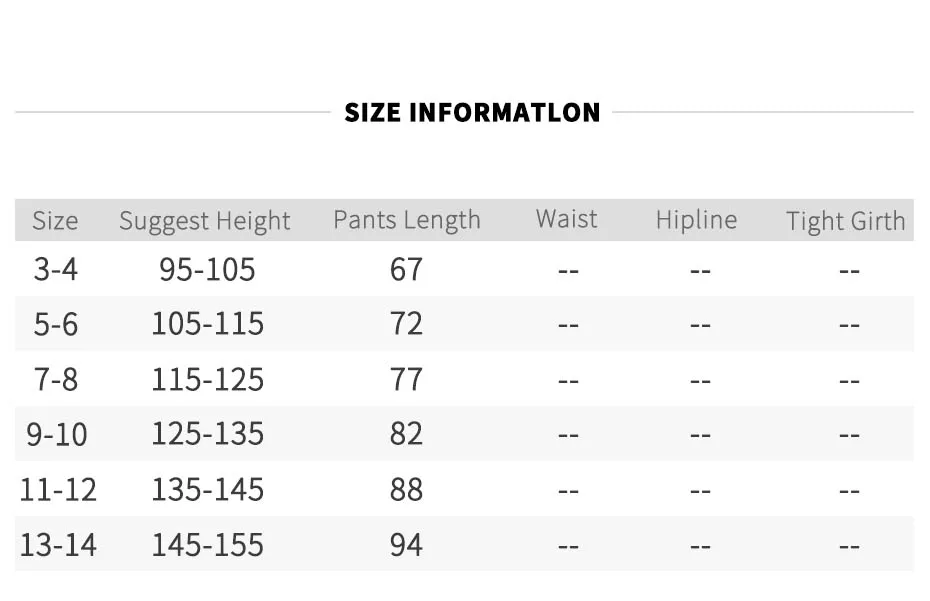The height and width of the screenshot is (601, 930).
Task: Click pants length value 88
Action: (406, 489)
